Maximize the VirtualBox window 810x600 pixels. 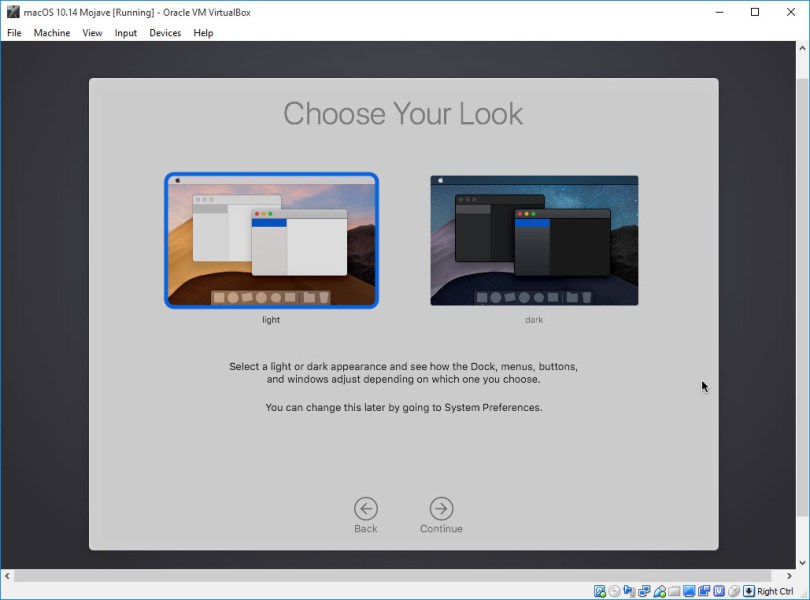(x=755, y=12)
